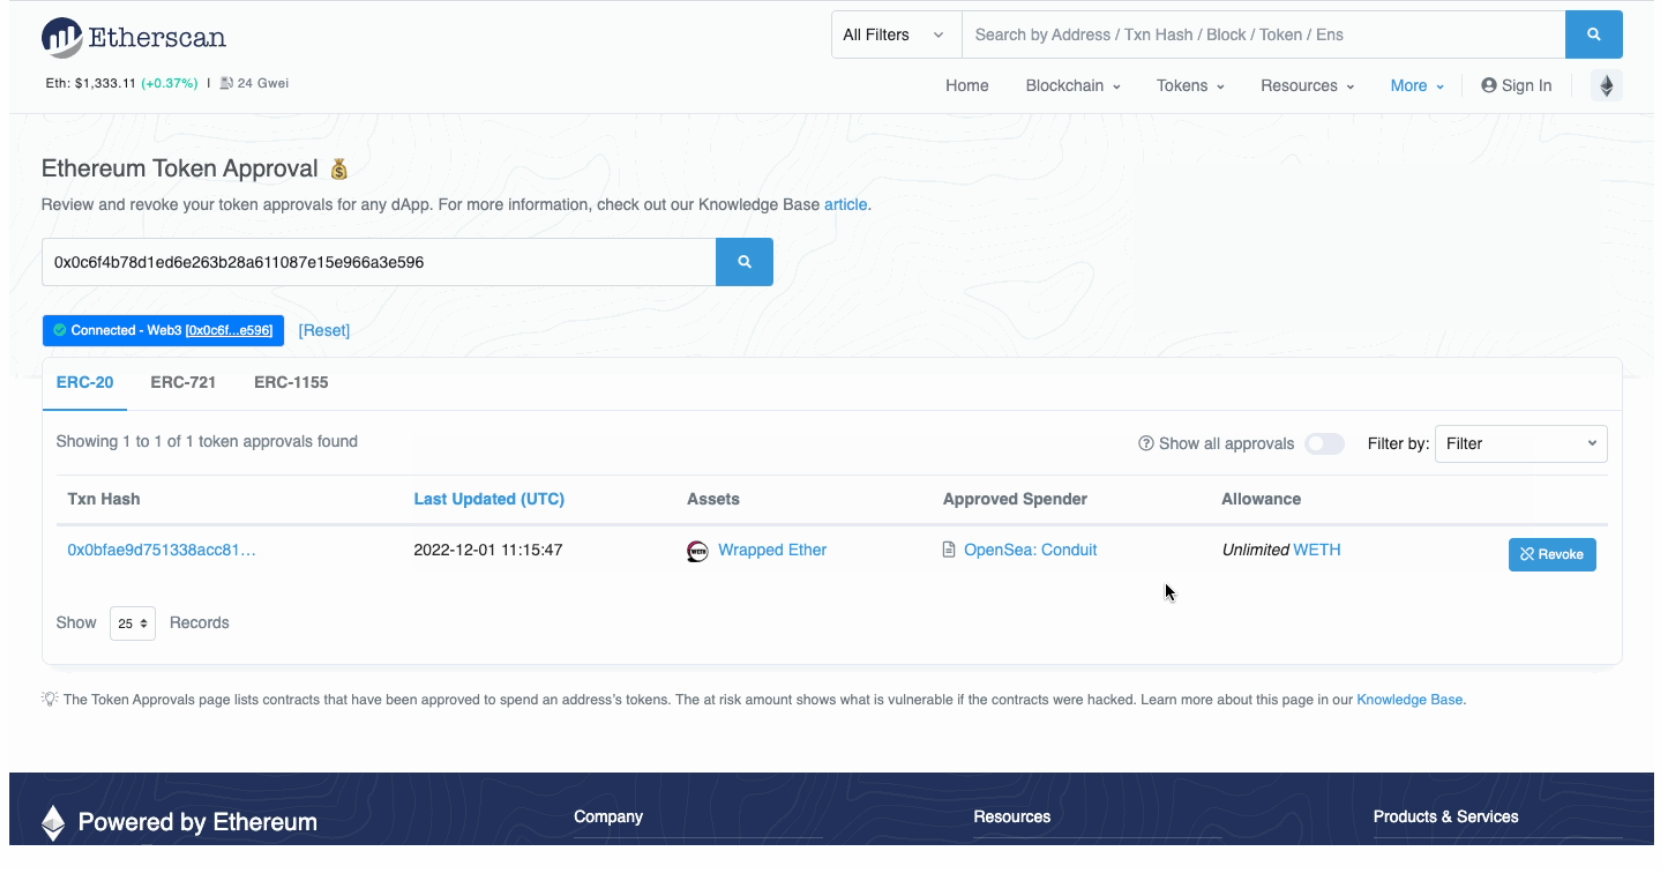
Task: Click the Show all approvals help icon
Action: (1146, 444)
